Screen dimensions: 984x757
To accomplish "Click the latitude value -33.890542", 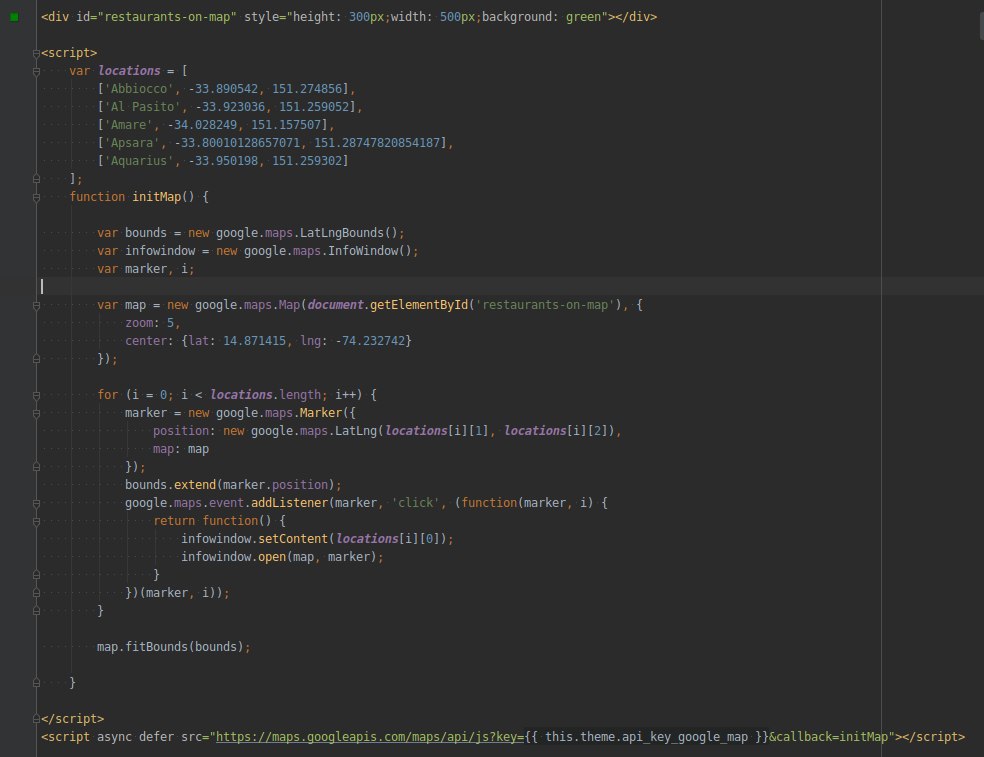I will [223, 89].
